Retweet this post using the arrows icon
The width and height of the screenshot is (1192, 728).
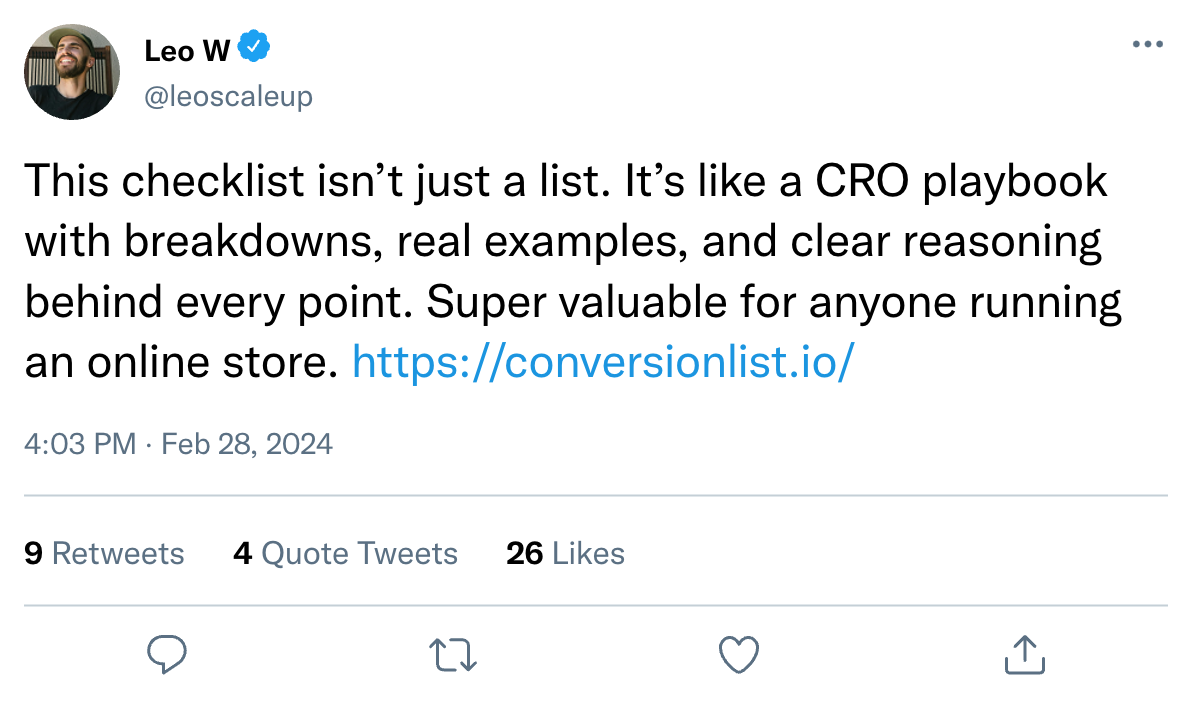[453, 655]
